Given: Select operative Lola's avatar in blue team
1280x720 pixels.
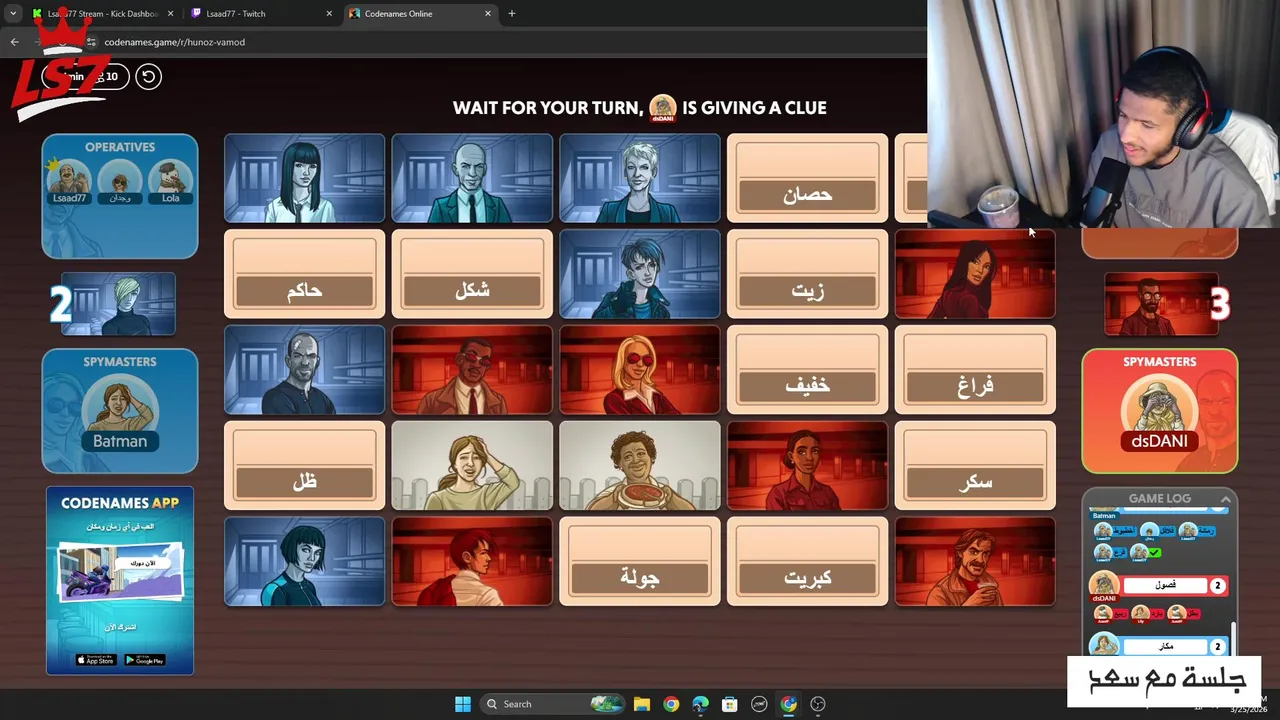Looking at the screenshot, I should coord(171,179).
